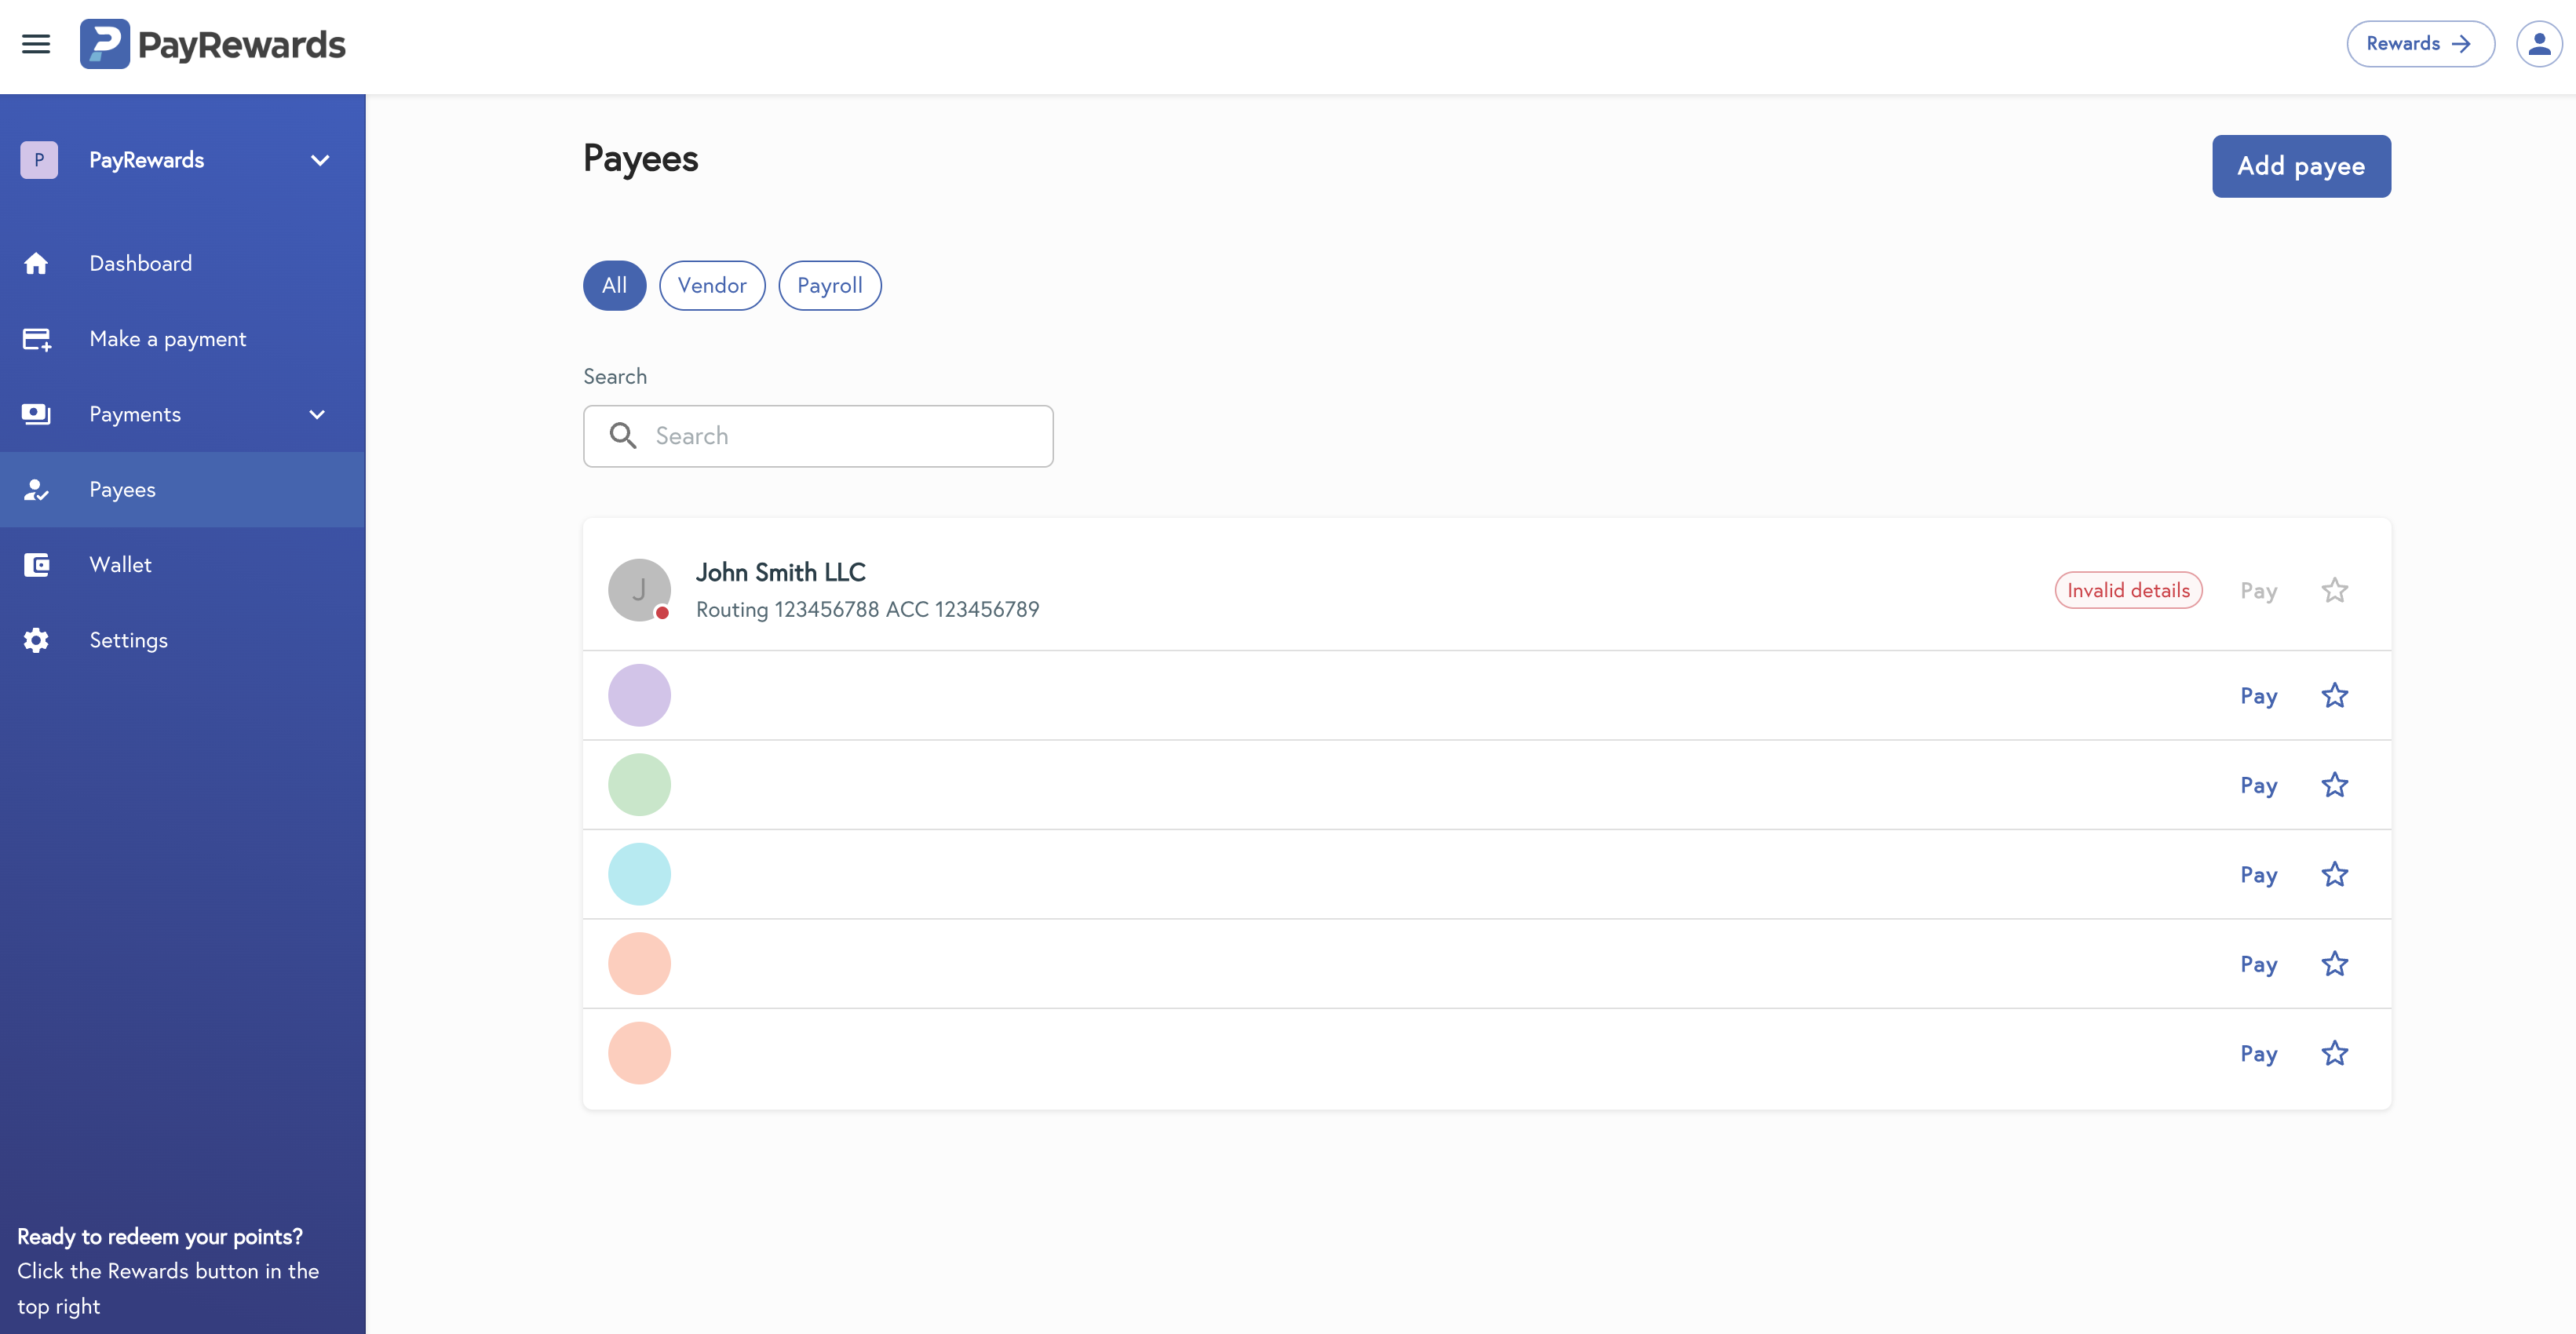Click the PayRewards logo in header
The image size is (2576, 1334).
[213, 44]
